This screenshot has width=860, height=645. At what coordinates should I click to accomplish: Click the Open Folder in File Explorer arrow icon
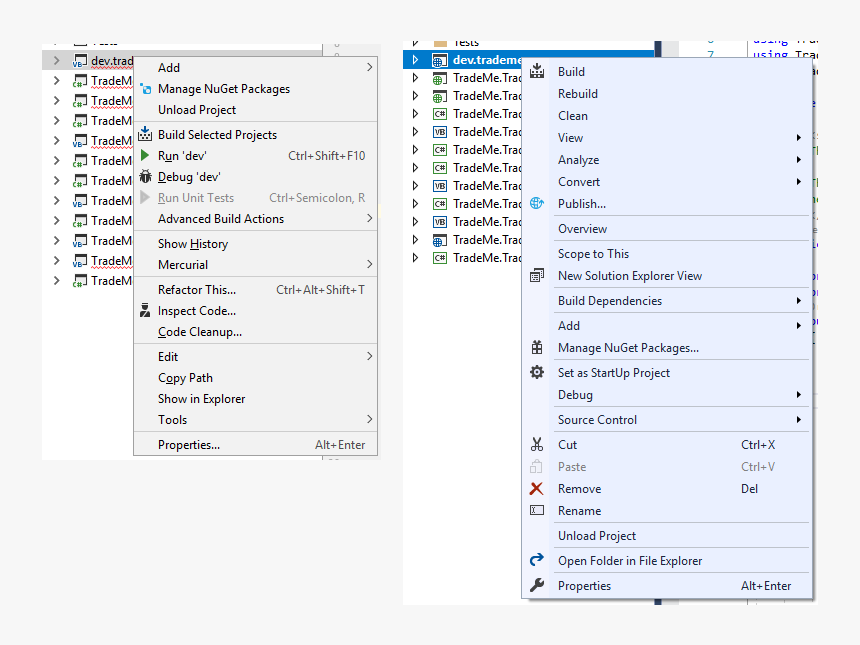tap(537, 560)
